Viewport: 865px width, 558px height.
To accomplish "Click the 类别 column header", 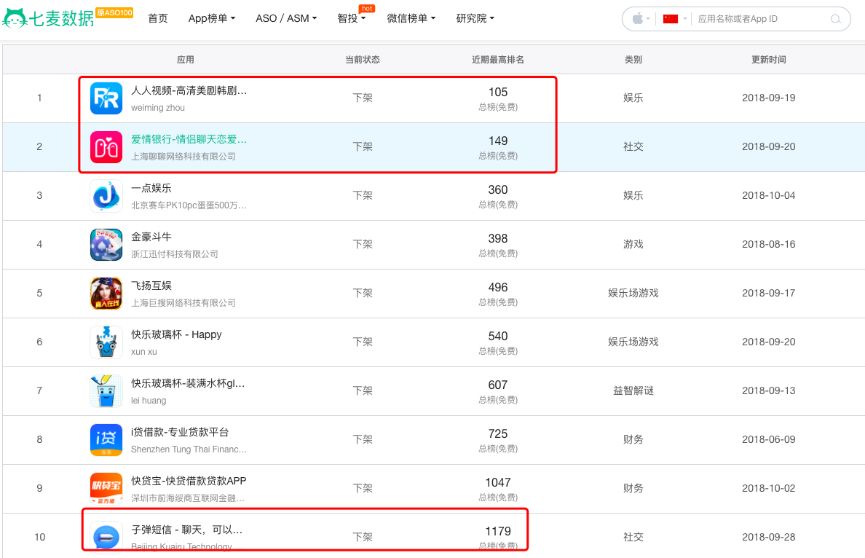I will coord(633,60).
